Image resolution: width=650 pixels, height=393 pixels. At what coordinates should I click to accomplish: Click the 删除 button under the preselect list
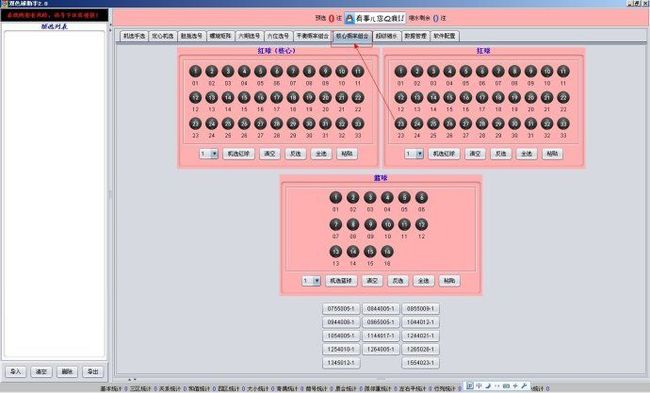pos(67,371)
